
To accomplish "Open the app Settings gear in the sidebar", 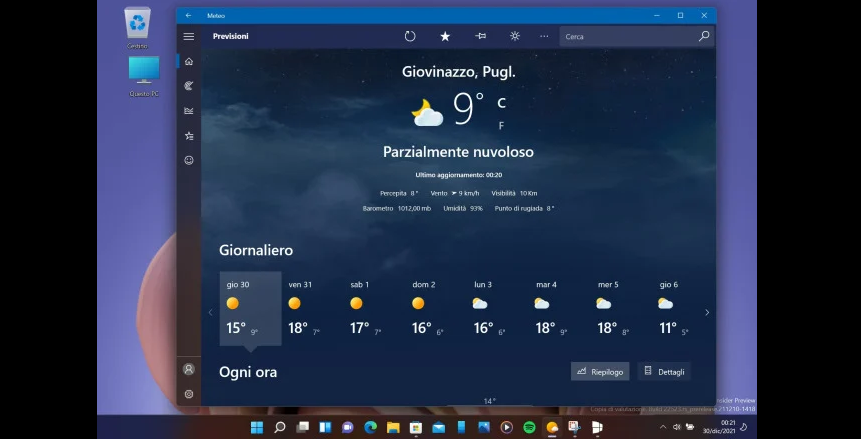I will pos(188,394).
